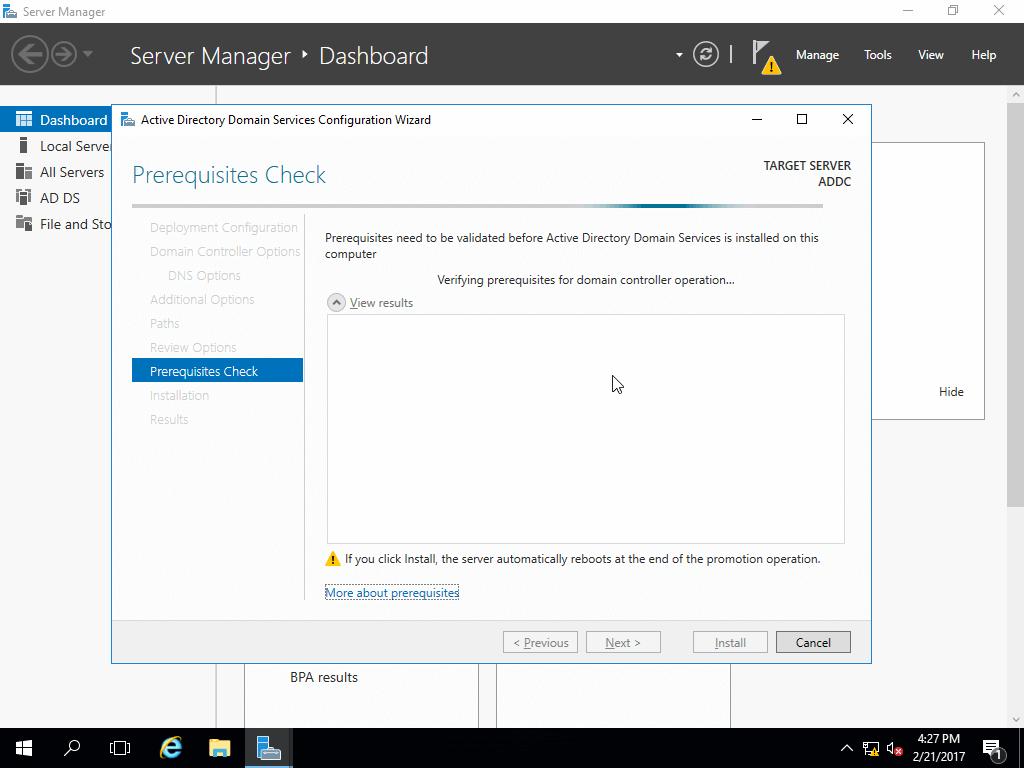Click the Server Manager taskbar icon
This screenshot has height=768, width=1024.
(268, 748)
